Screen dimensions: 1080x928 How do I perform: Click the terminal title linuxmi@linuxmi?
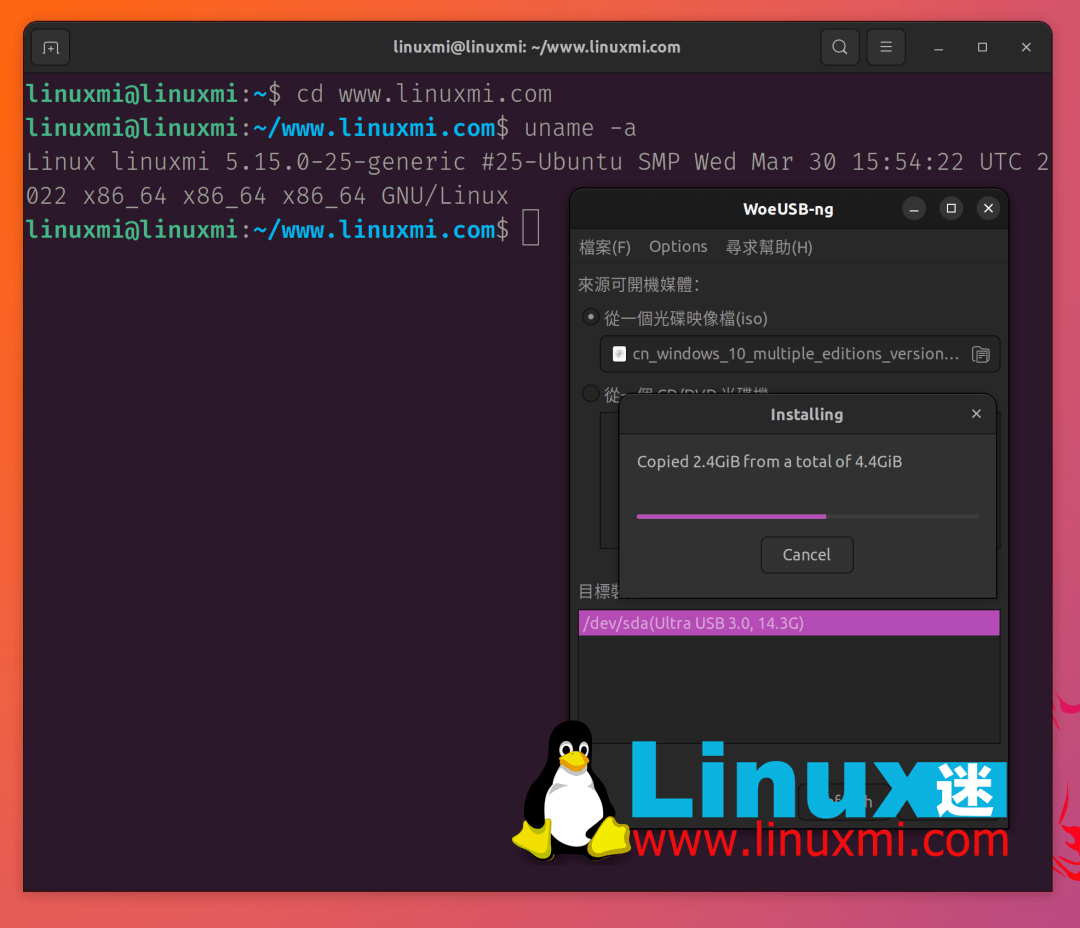(537, 47)
